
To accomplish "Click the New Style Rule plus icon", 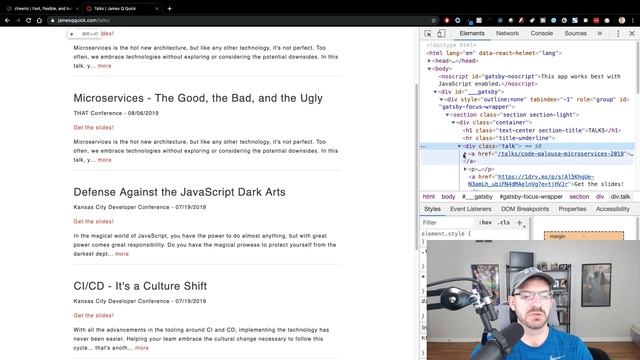I will coord(520,222).
